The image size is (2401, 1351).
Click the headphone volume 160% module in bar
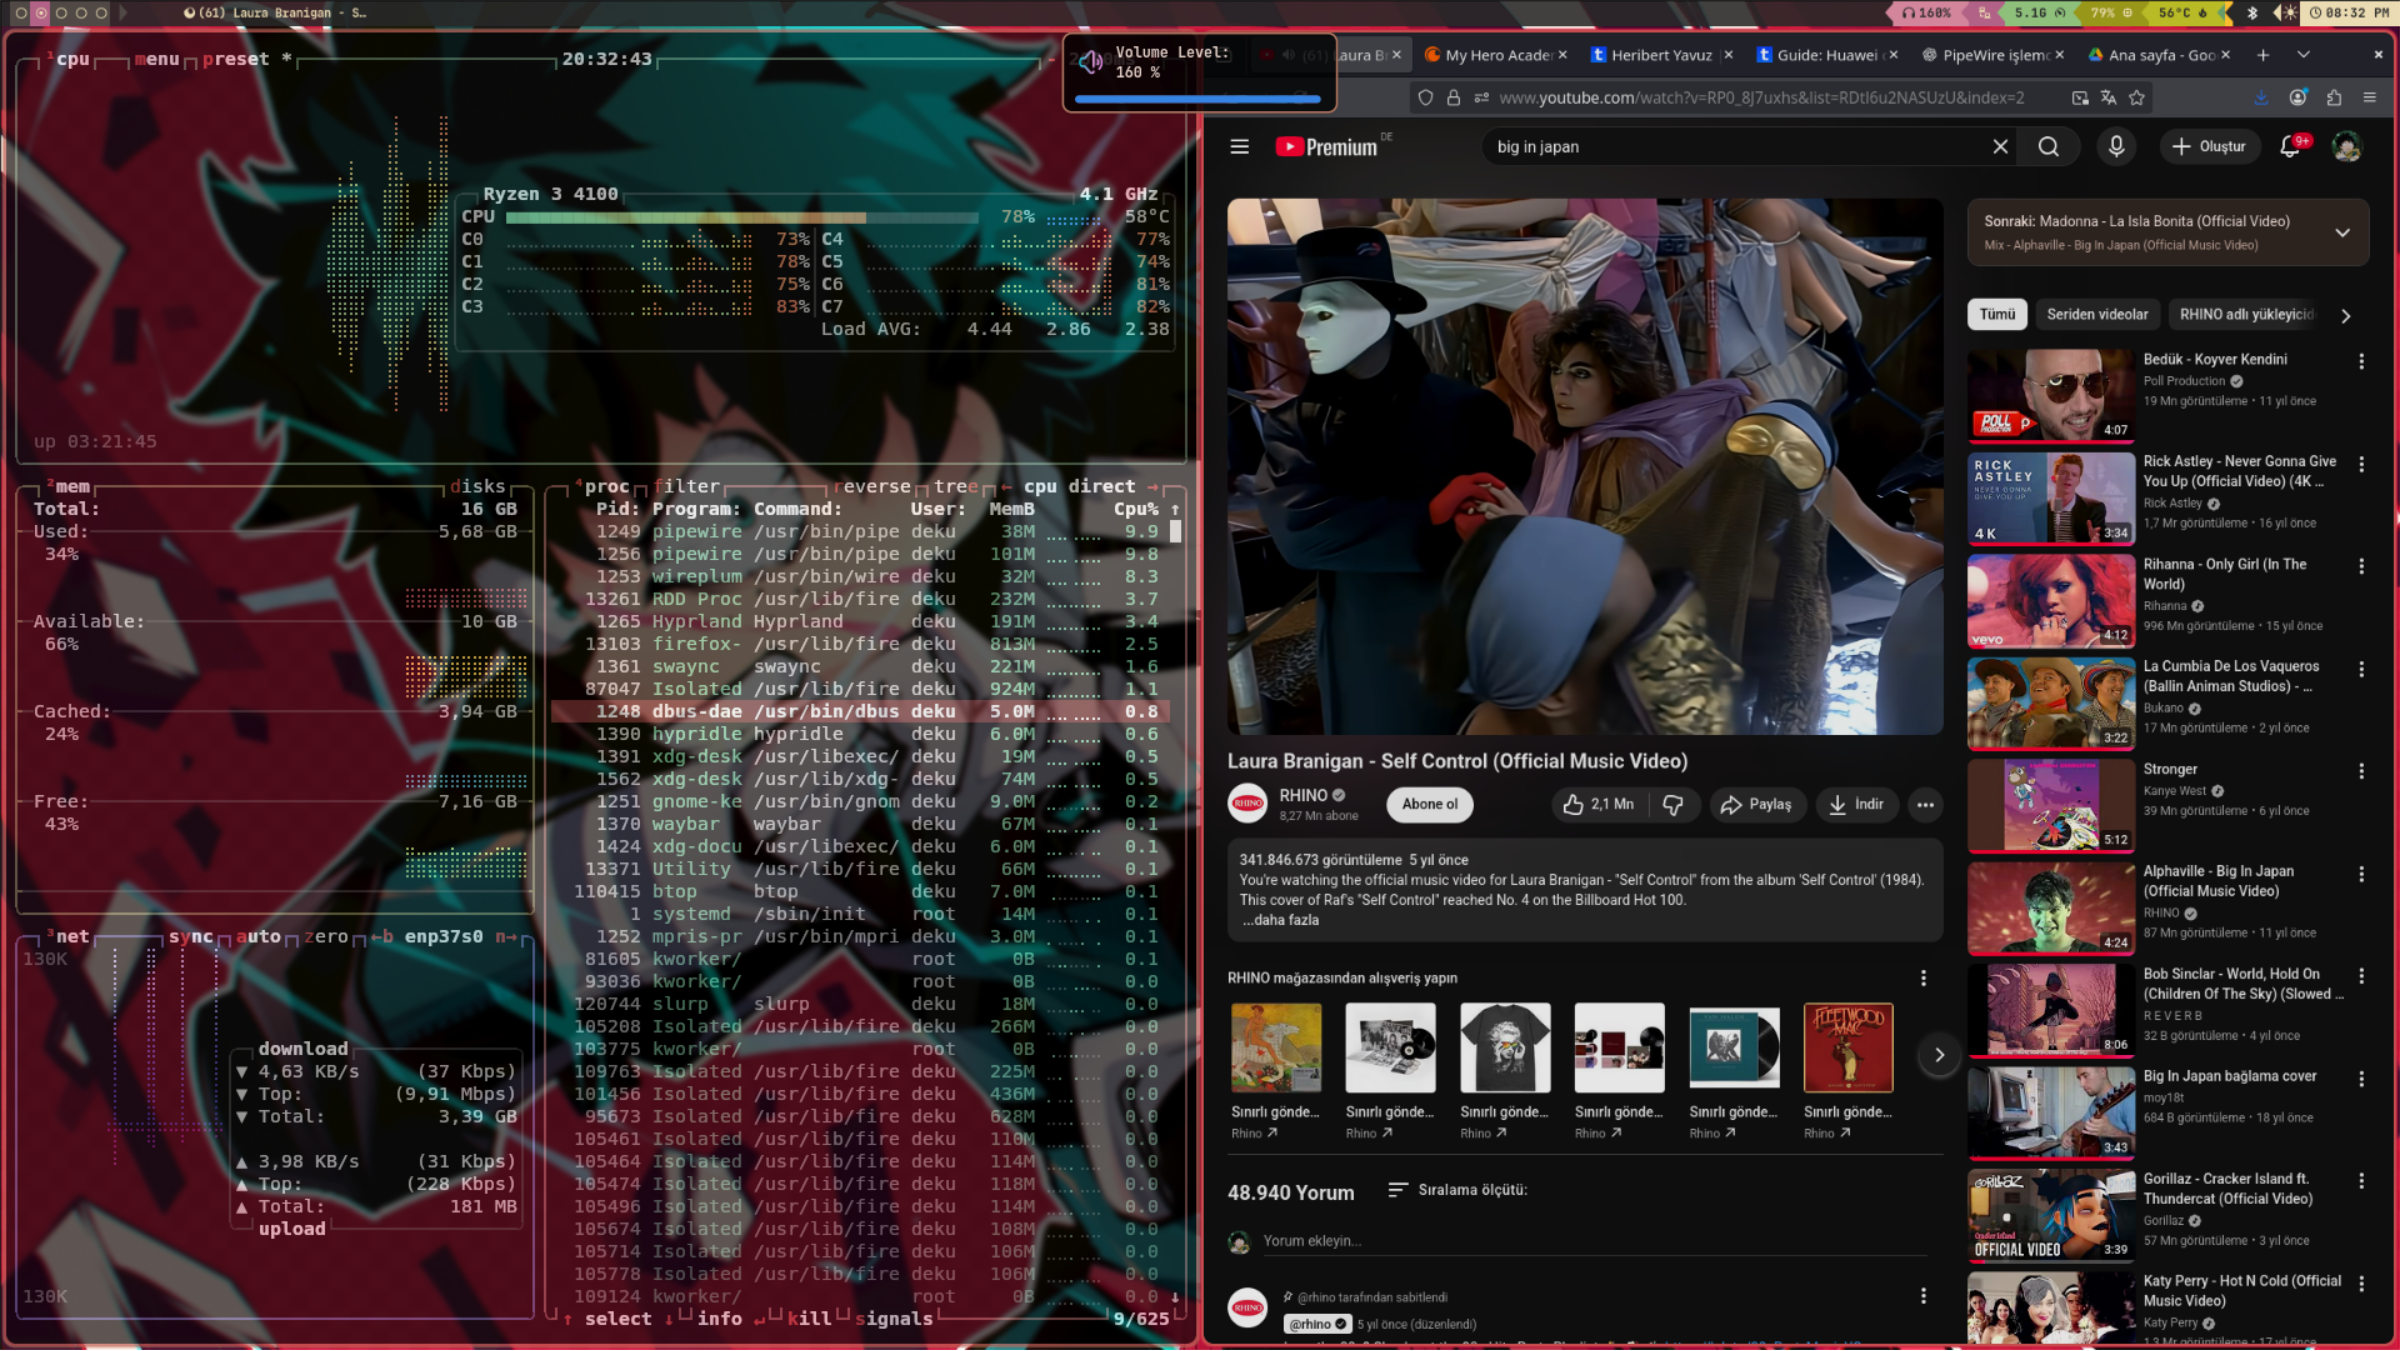1926,13
